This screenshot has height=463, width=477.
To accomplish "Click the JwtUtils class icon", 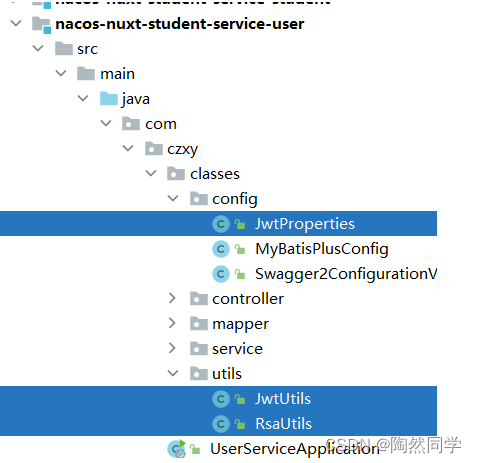I will [x=221, y=399].
